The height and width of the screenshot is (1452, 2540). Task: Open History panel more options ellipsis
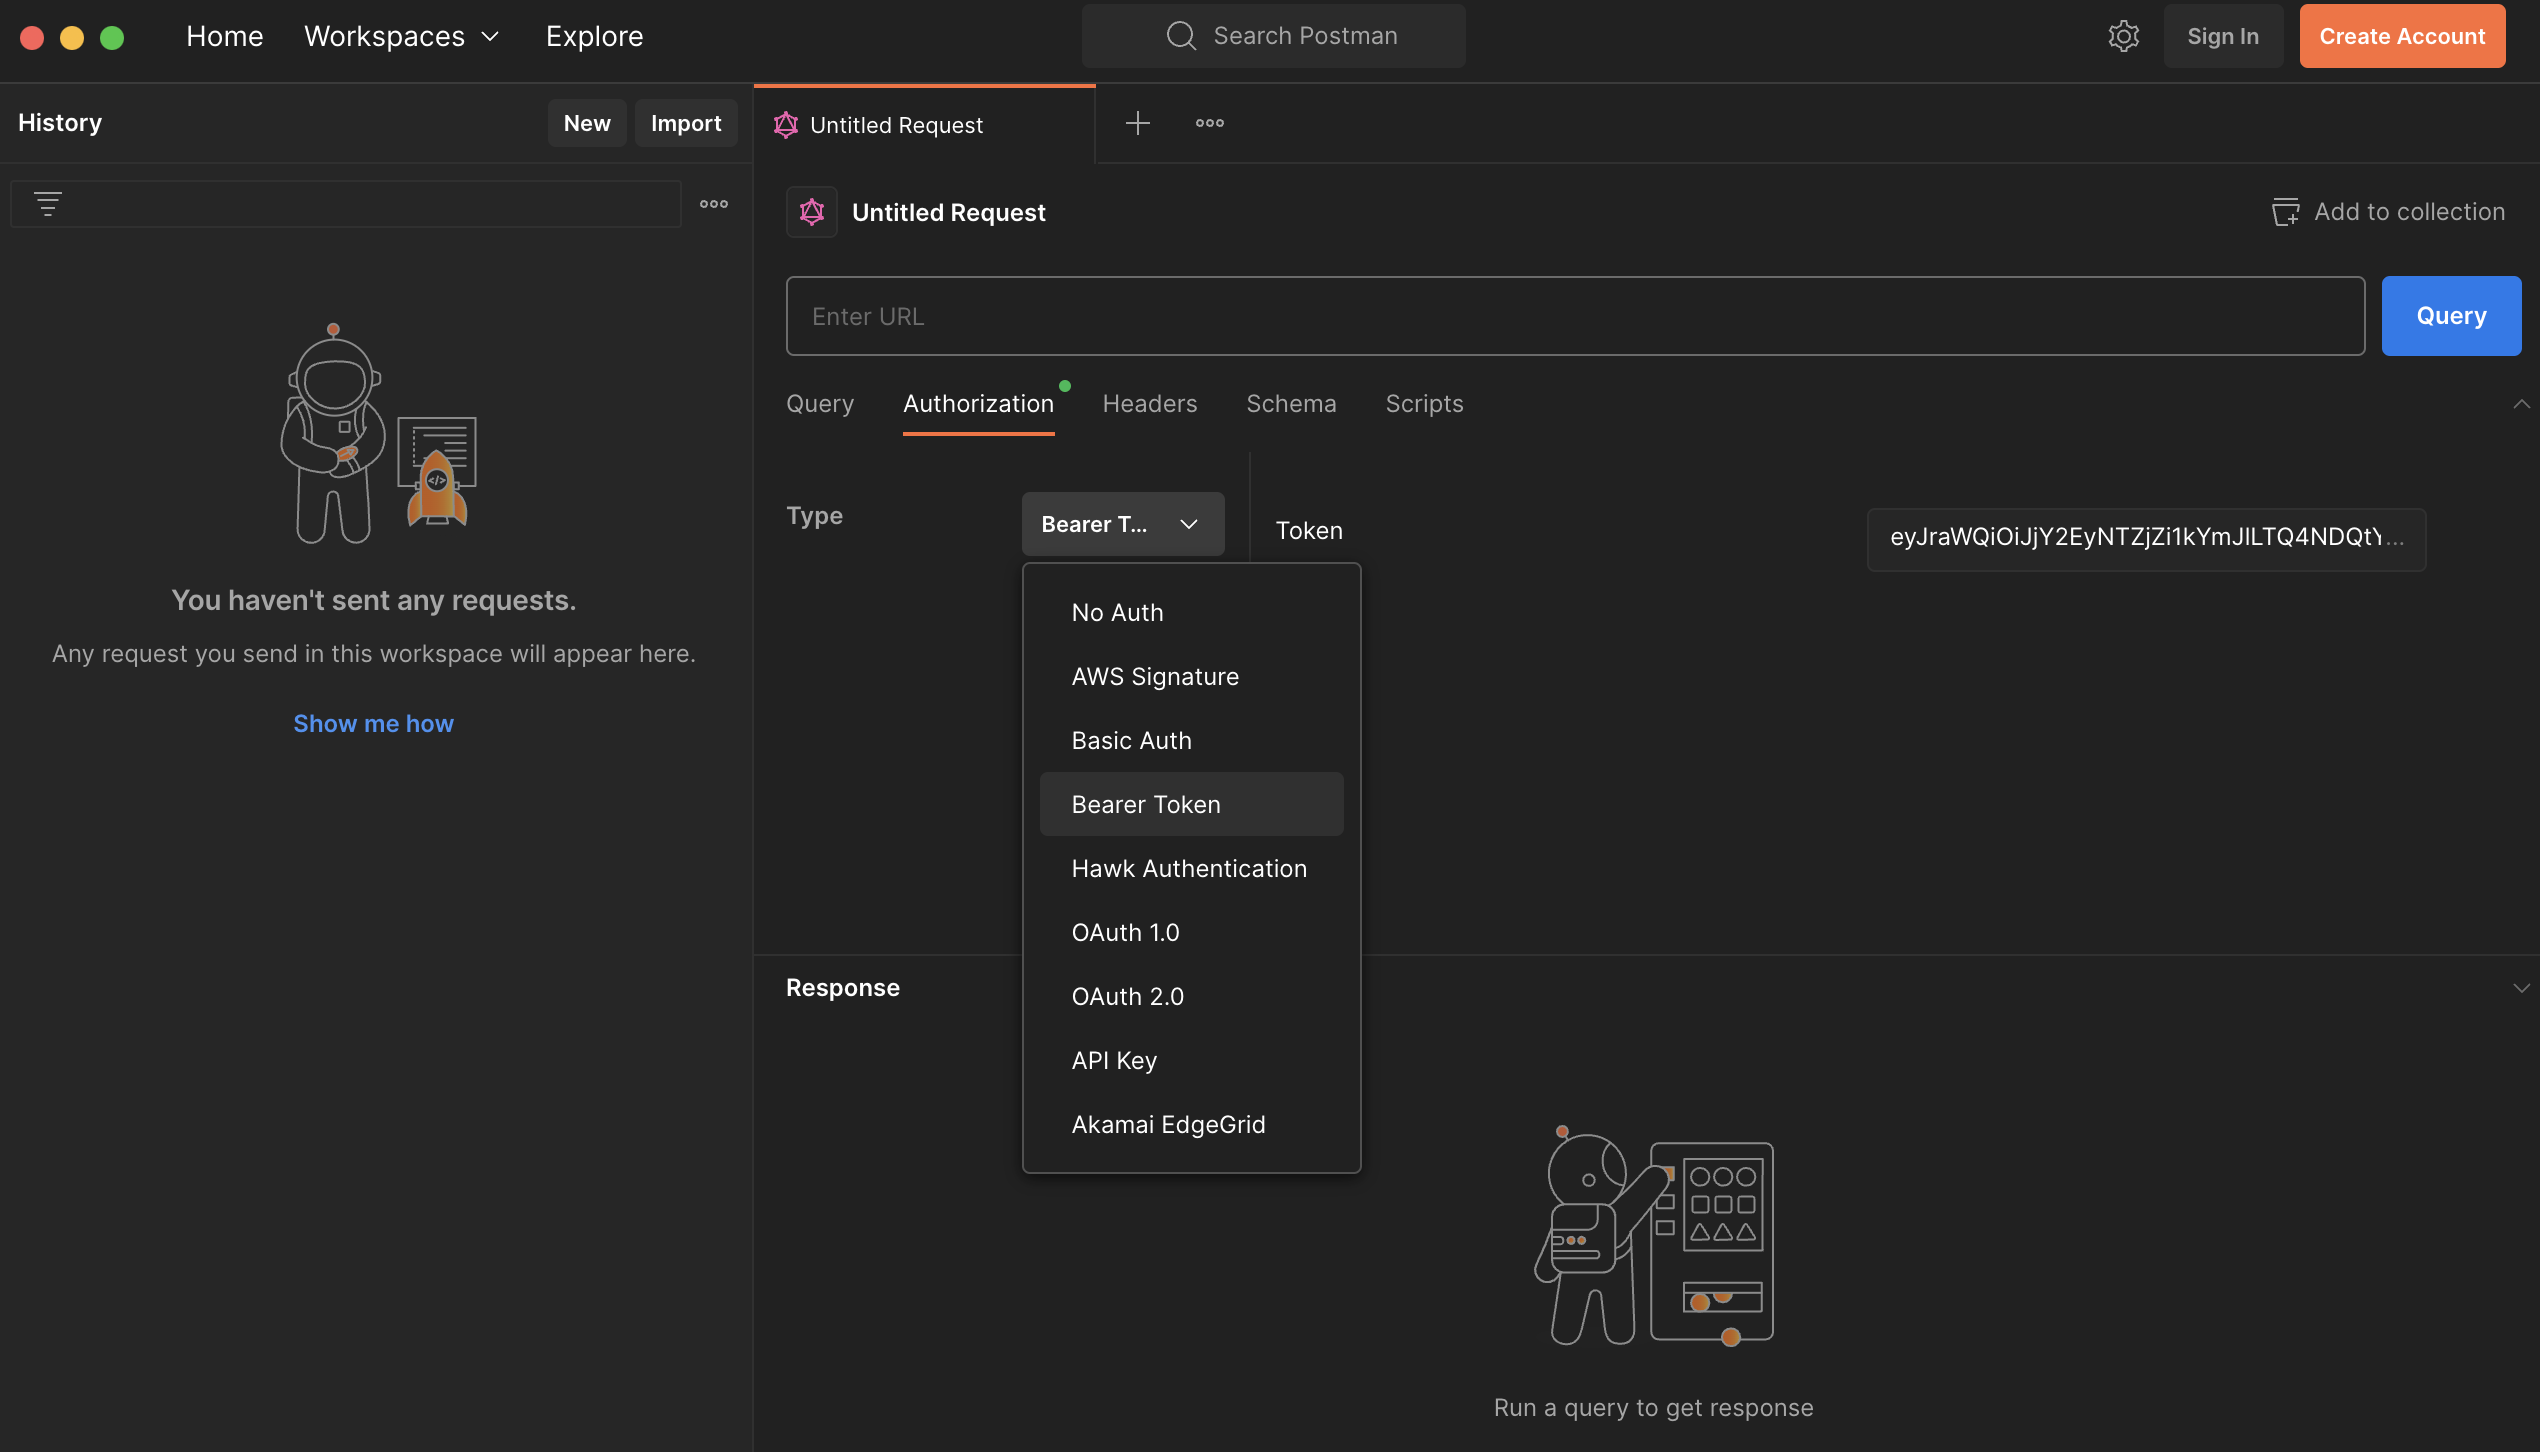click(713, 204)
